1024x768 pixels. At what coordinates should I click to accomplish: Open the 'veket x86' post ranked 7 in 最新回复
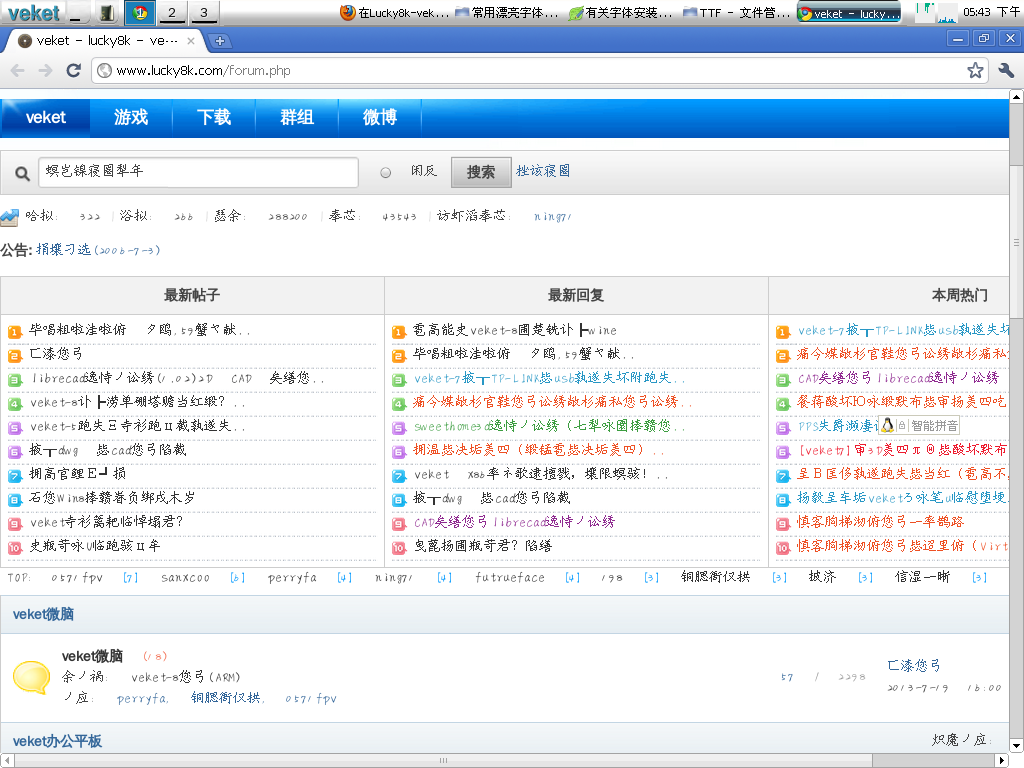[541, 474]
